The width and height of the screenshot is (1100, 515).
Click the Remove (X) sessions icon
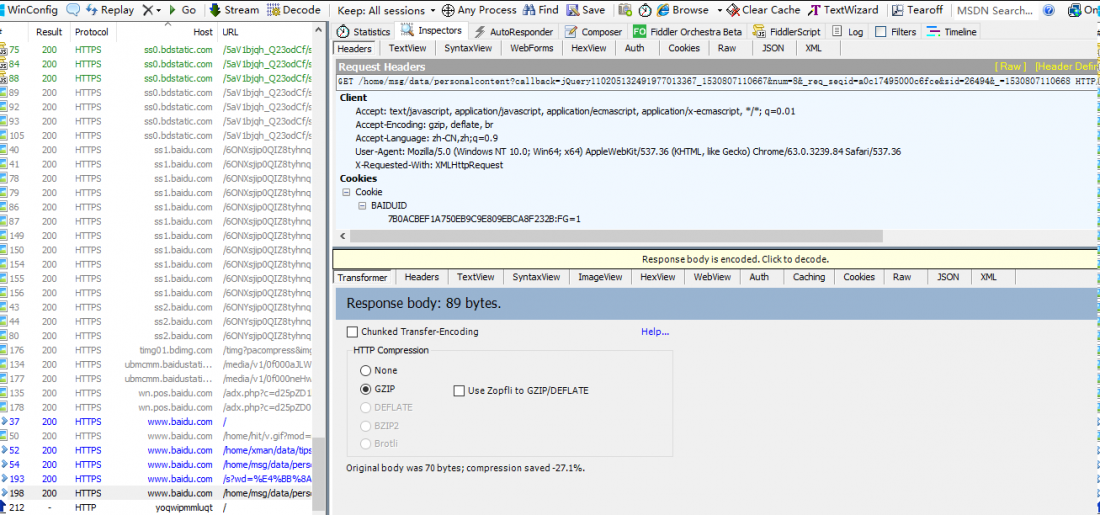147,10
